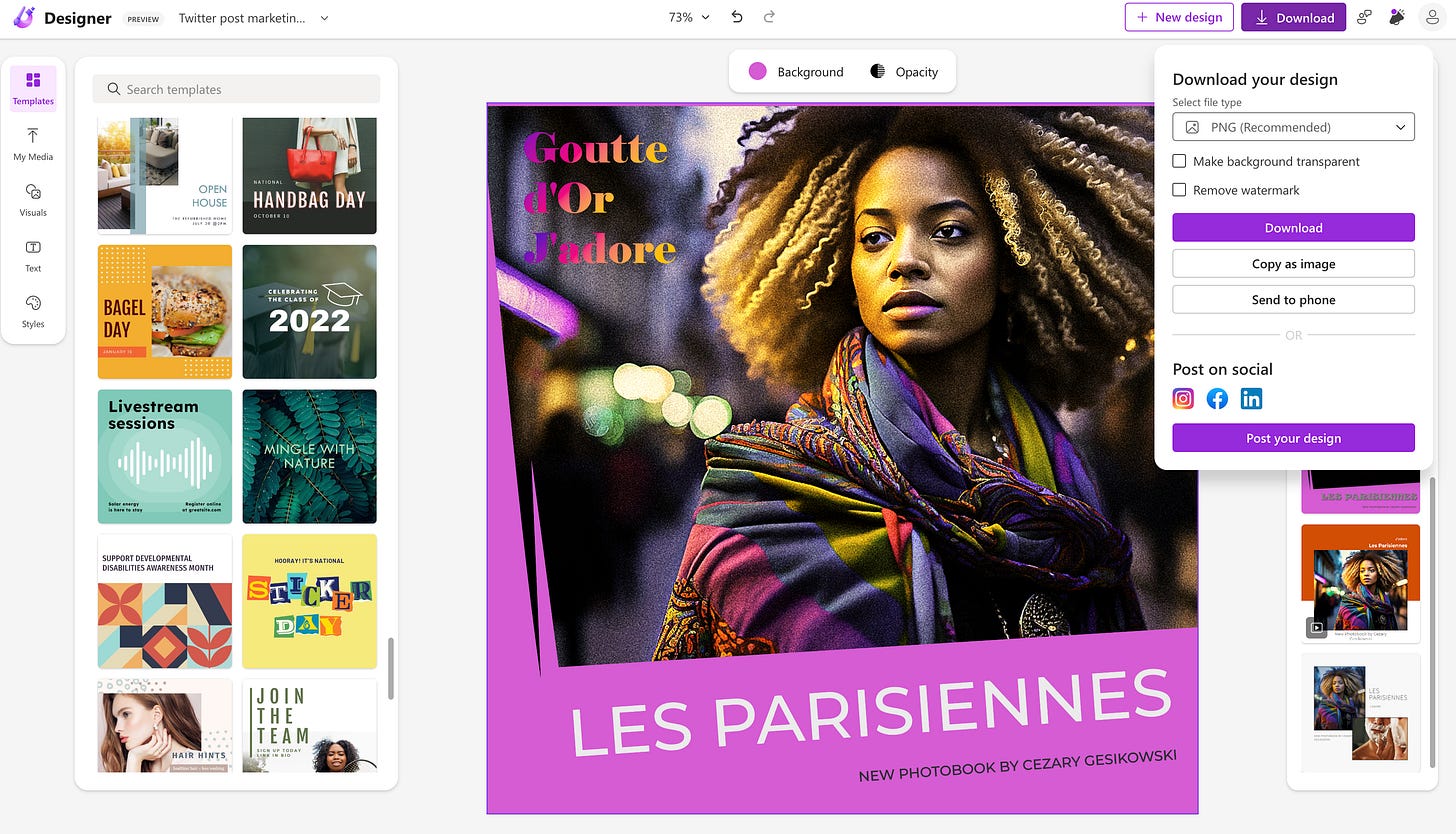The image size is (1456, 834).
Task: Click the Background color swatch
Action: (758, 71)
